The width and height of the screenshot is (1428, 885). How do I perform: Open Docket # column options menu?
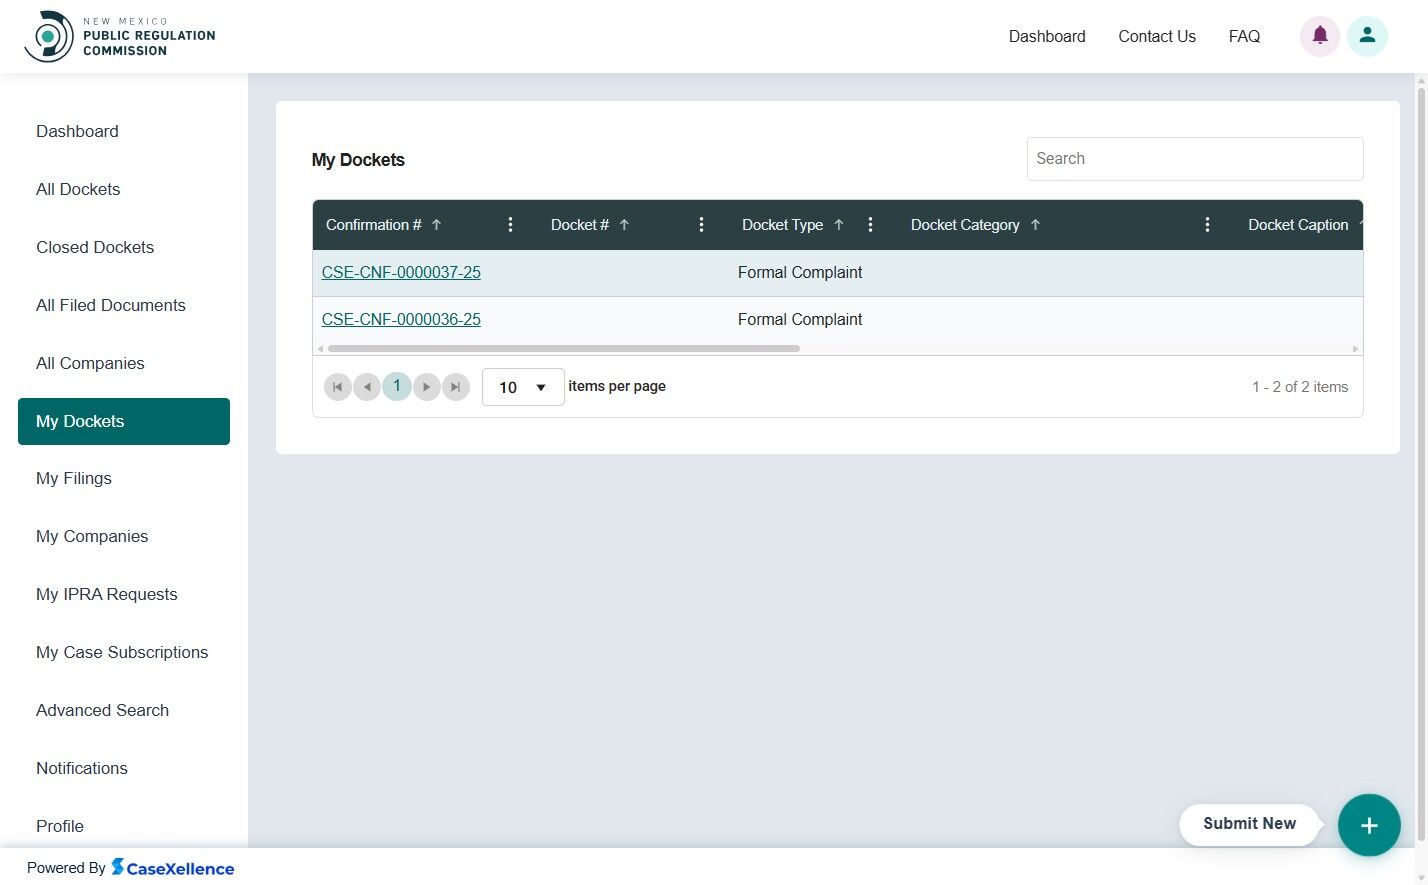pyautogui.click(x=701, y=225)
